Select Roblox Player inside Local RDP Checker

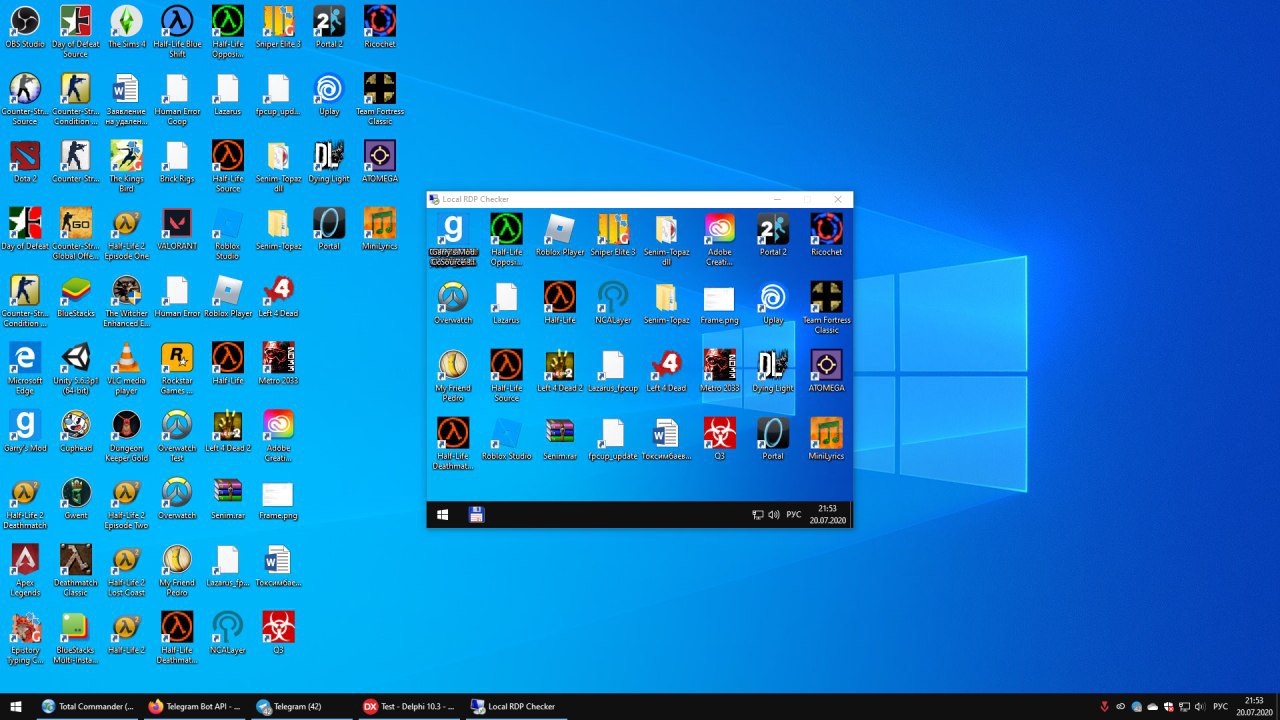[x=560, y=235]
